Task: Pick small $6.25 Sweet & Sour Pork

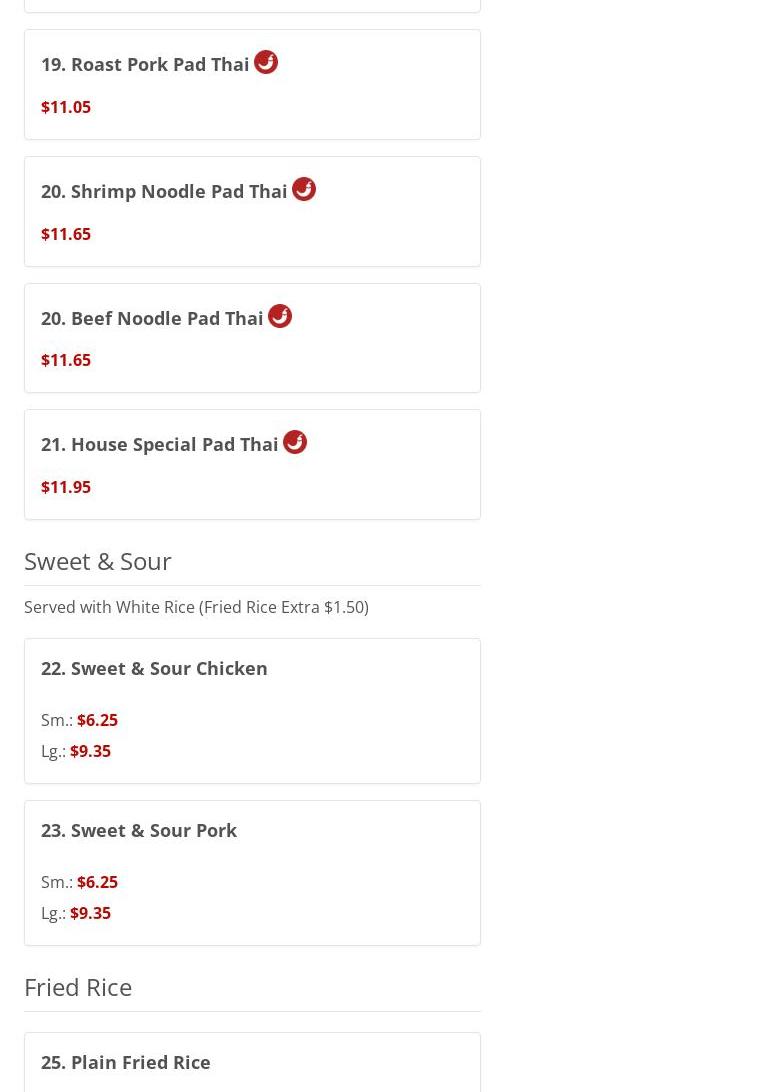Action: [97, 882]
